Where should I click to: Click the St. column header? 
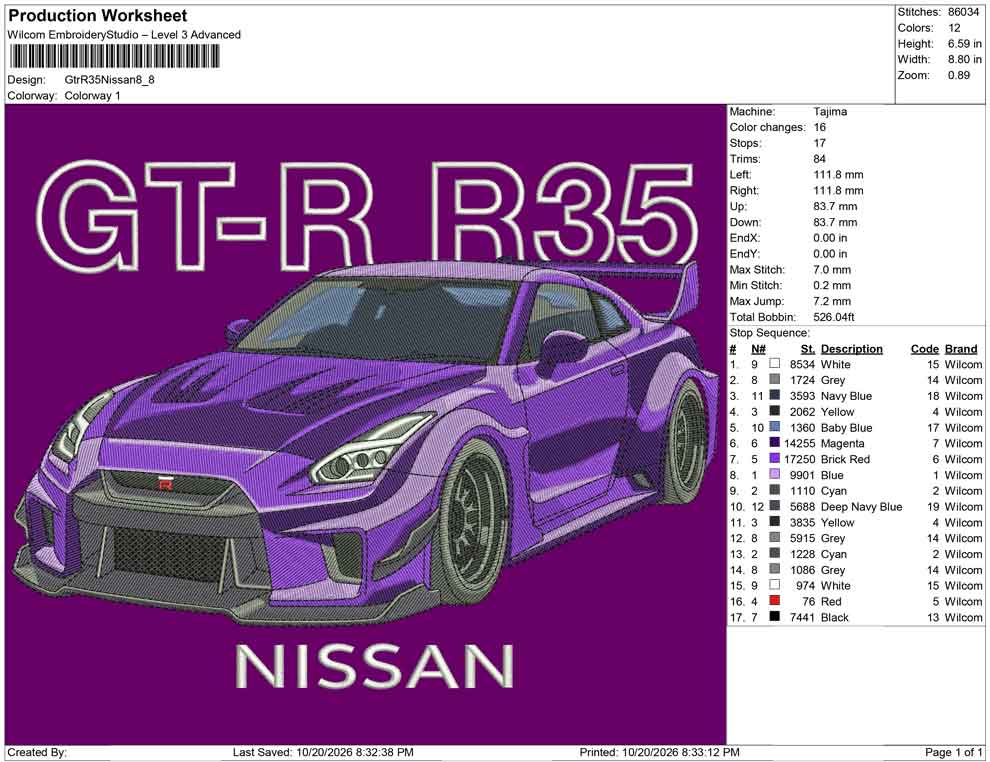pos(808,348)
